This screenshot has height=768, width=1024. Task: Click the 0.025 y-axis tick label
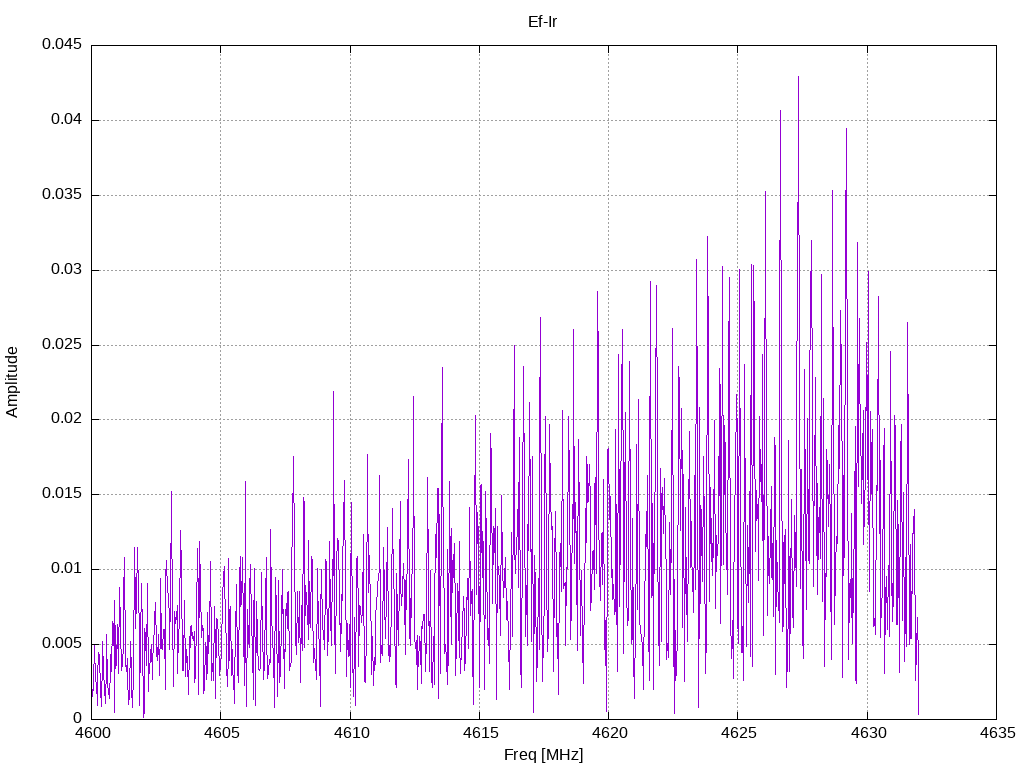[62, 344]
